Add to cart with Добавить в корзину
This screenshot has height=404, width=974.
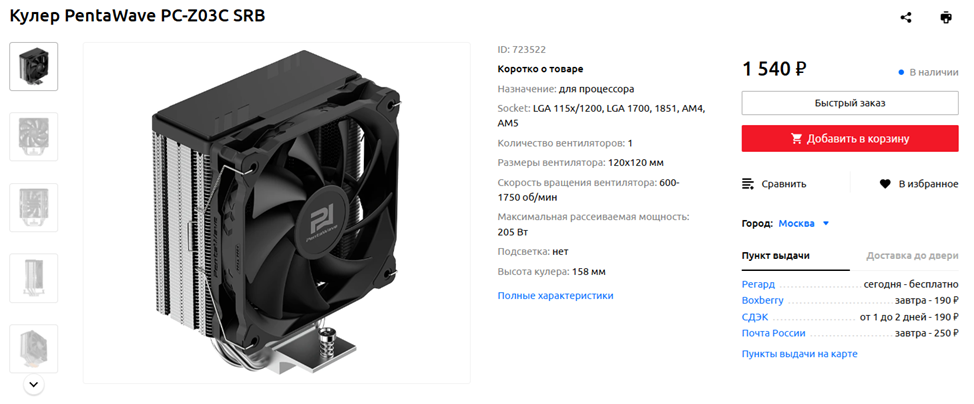[x=850, y=139]
